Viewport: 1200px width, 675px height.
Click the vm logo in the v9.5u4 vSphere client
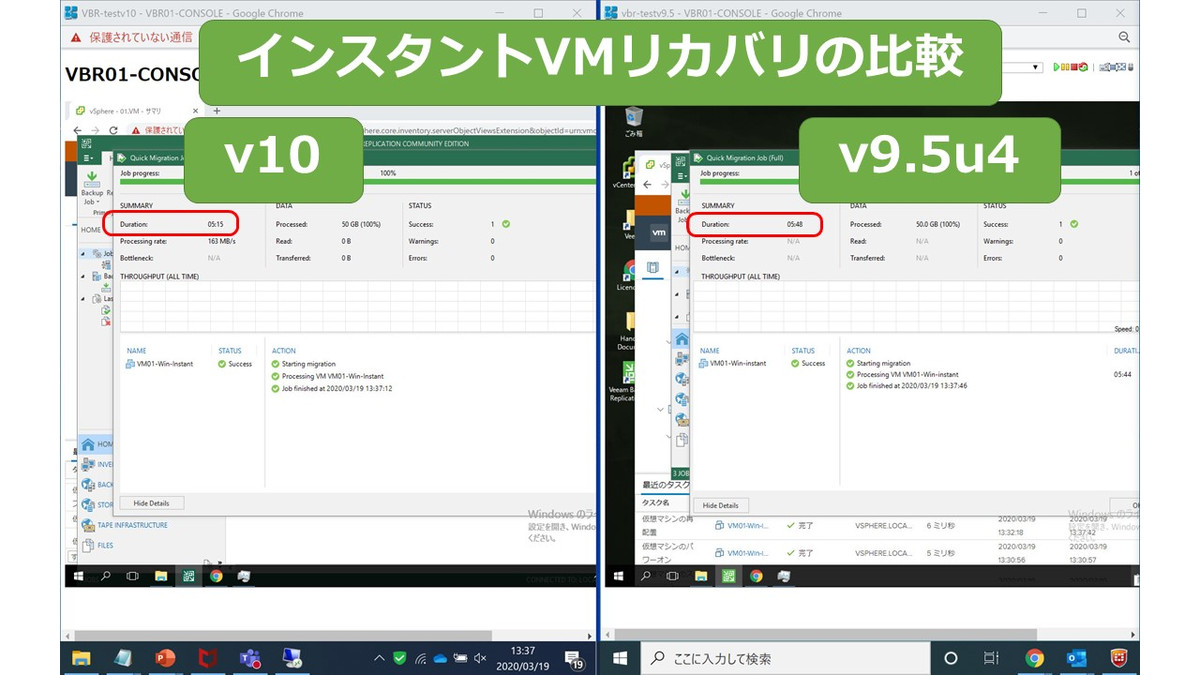(659, 232)
